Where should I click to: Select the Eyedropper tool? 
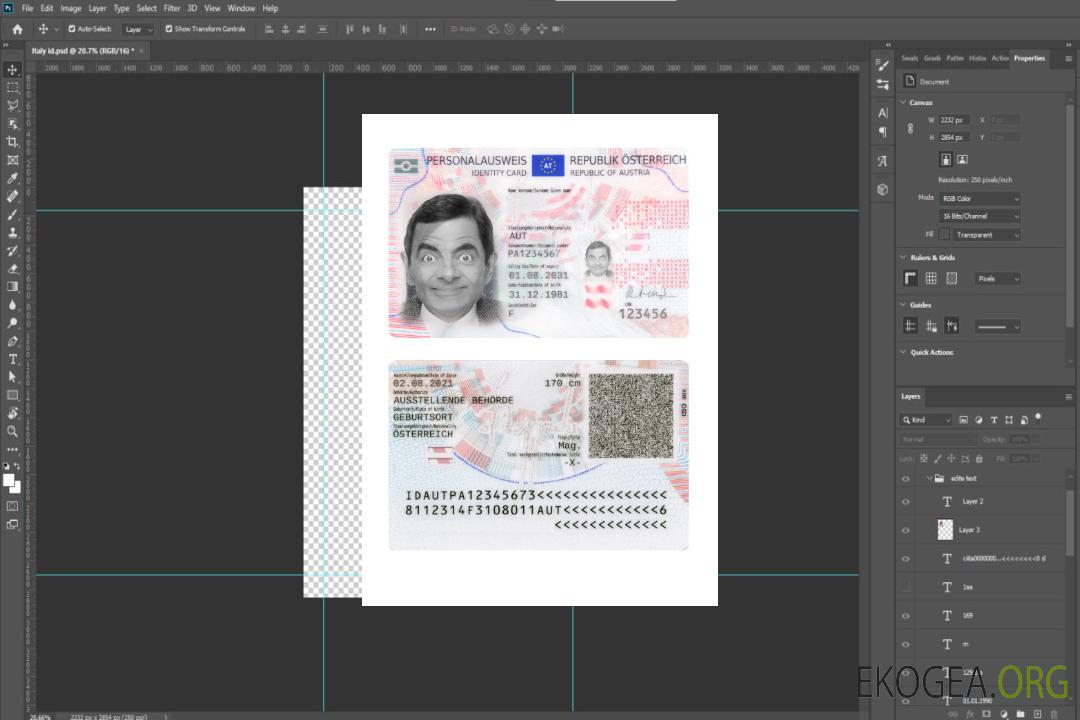12,178
